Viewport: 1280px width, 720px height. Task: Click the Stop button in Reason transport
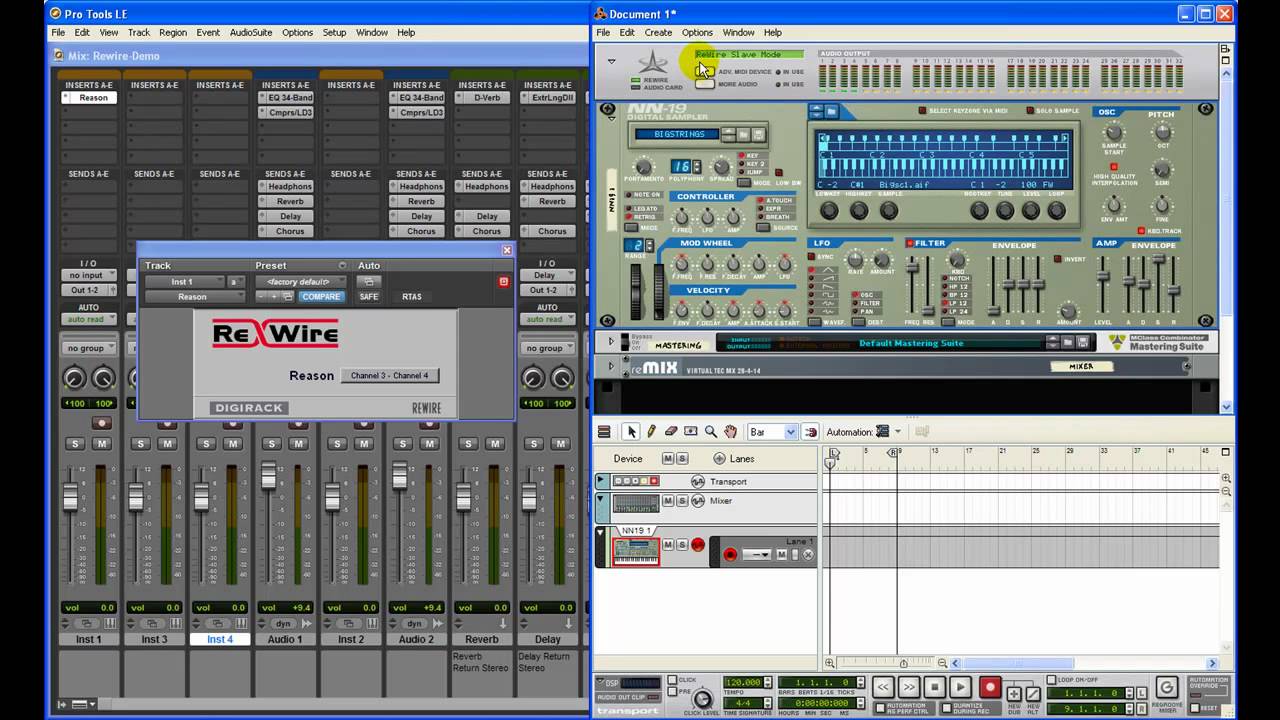[x=934, y=687]
